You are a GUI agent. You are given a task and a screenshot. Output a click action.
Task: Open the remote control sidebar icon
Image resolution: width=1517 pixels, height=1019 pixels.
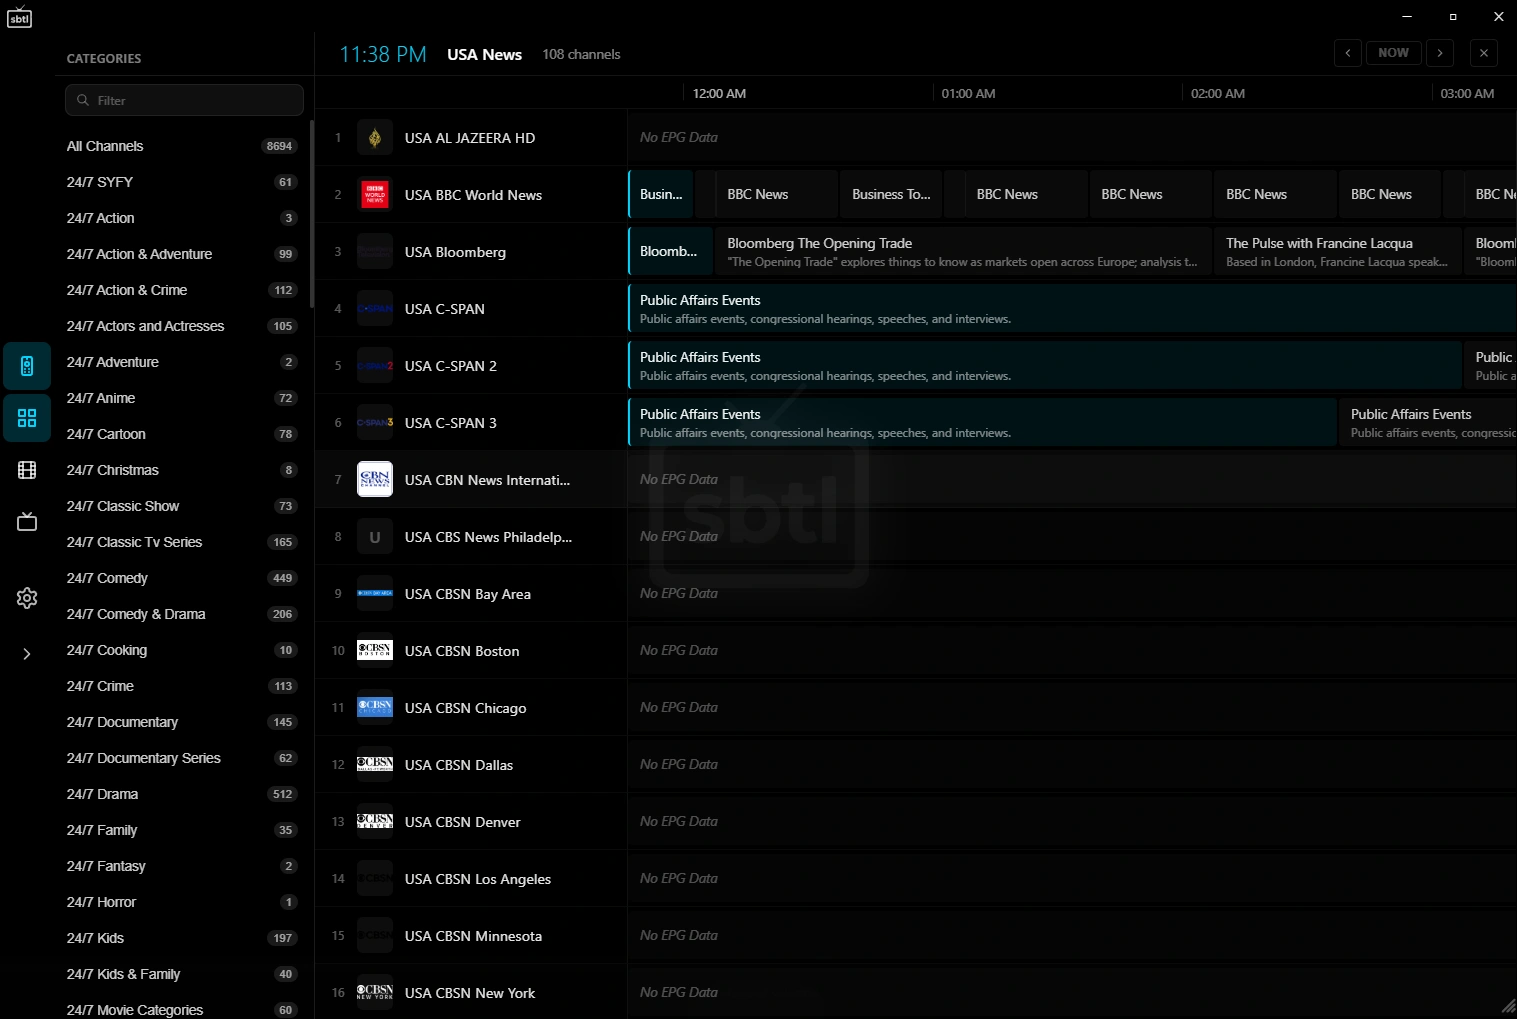point(27,366)
